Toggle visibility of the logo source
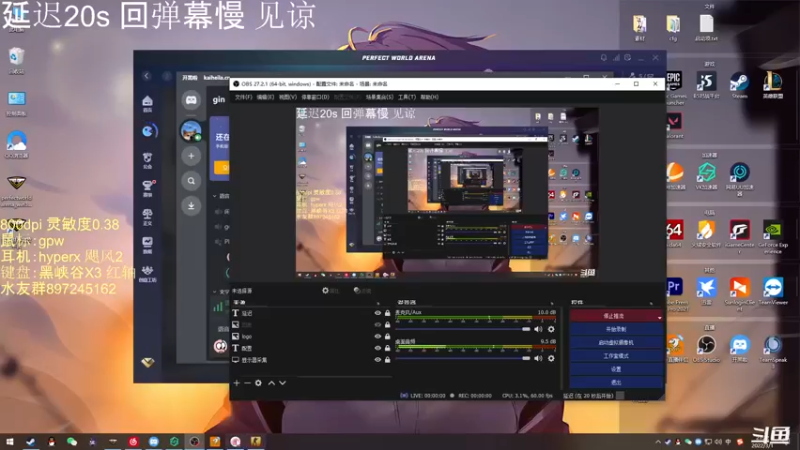The height and width of the screenshot is (450, 800). (378, 336)
